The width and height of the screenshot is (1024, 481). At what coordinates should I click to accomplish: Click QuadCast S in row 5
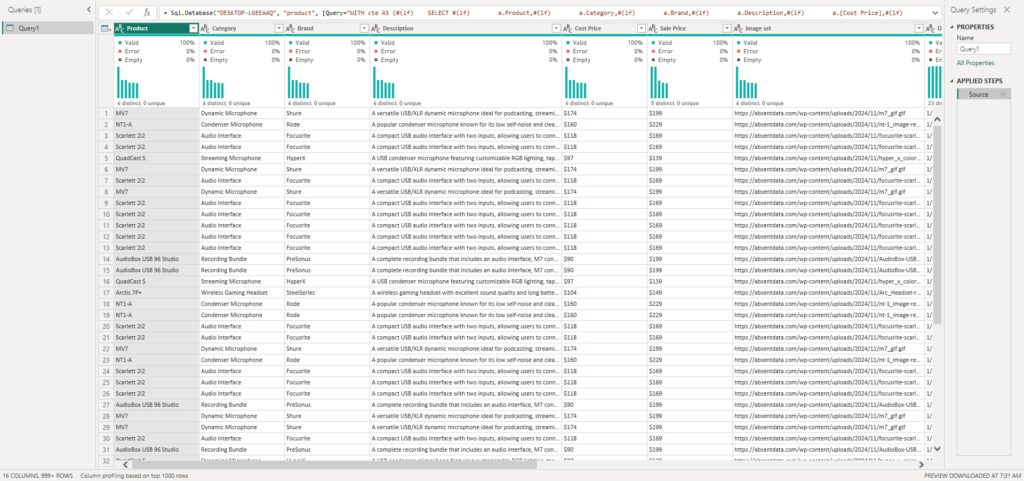click(x=156, y=158)
